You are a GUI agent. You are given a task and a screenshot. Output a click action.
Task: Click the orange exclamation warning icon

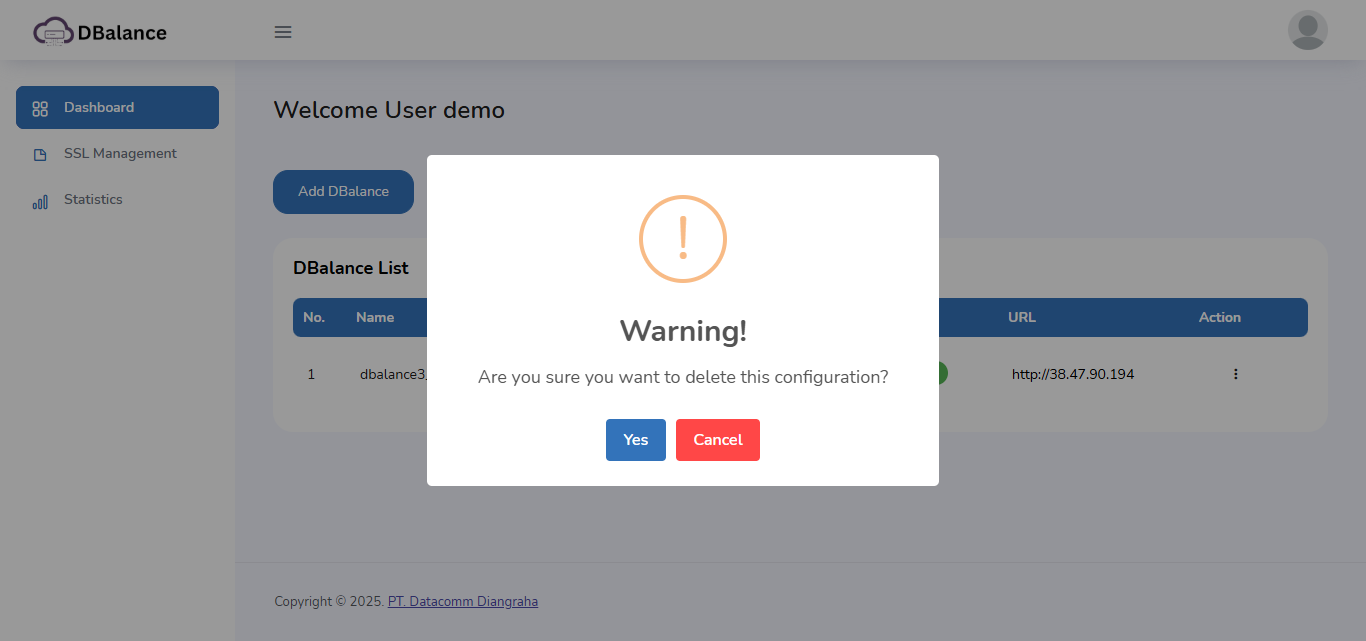(x=683, y=239)
